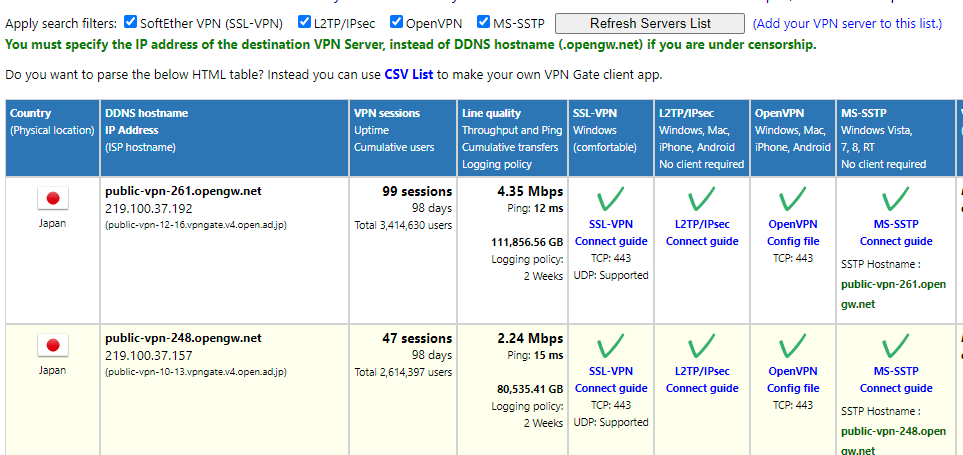Click 'Total 2,614,397 users' text

(x=403, y=372)
